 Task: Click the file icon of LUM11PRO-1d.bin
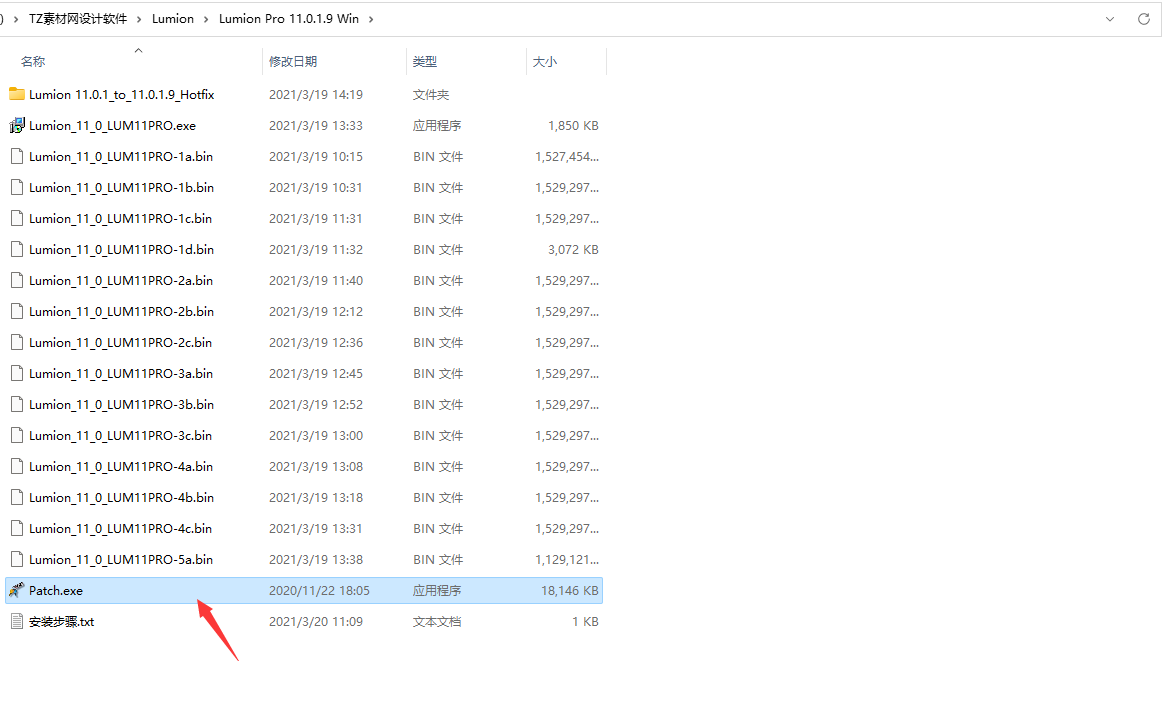[x=16, y=250]
